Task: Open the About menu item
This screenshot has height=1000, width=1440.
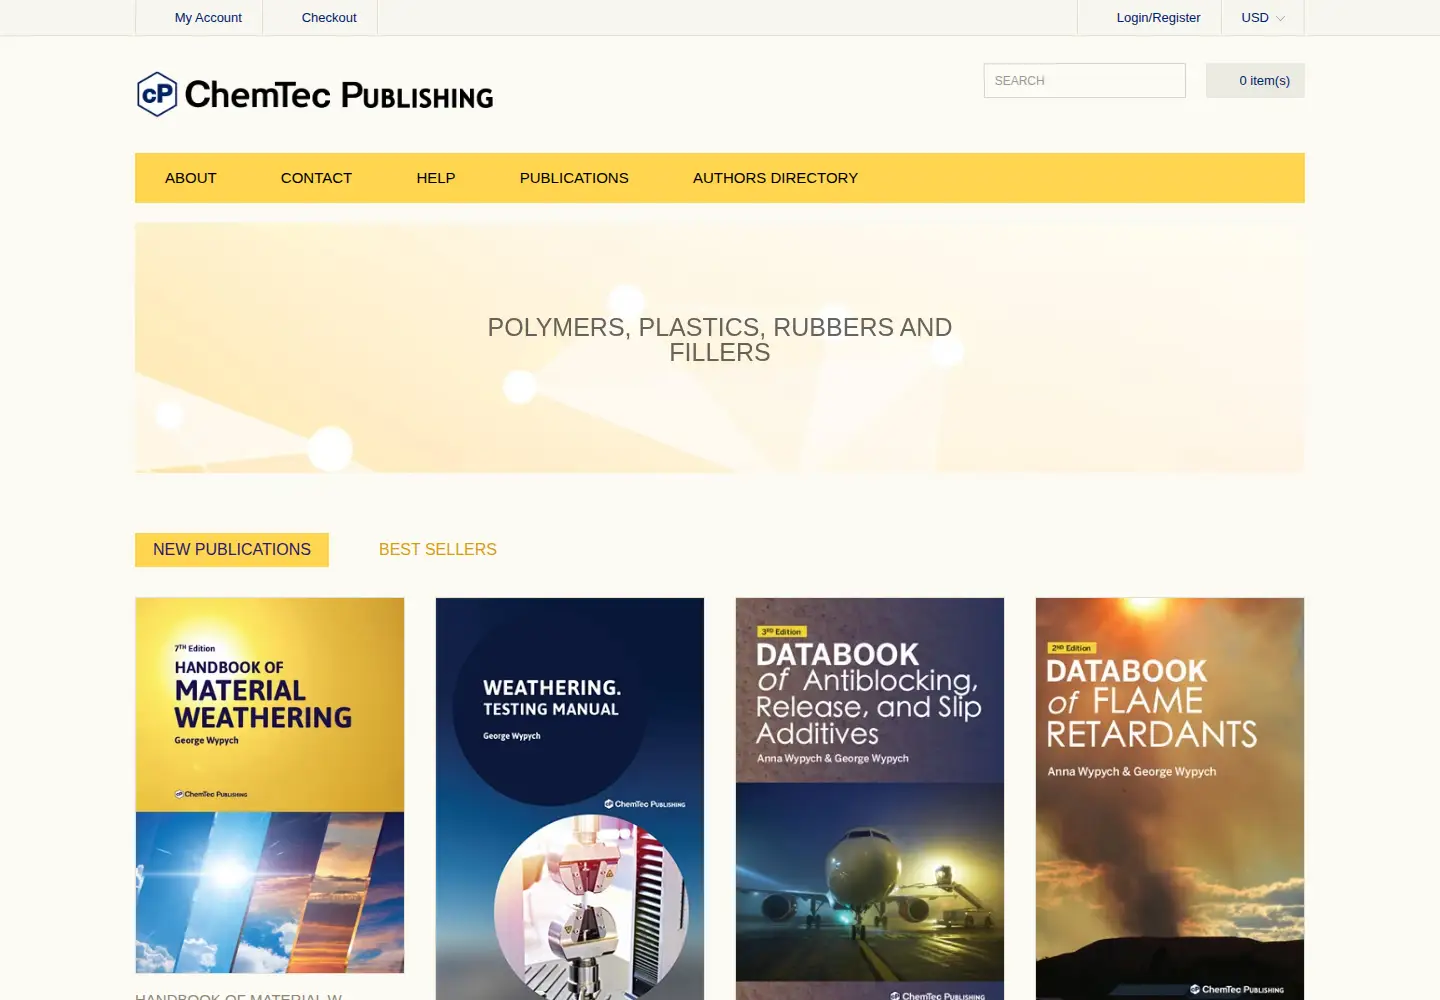Action: click(191, 178)
